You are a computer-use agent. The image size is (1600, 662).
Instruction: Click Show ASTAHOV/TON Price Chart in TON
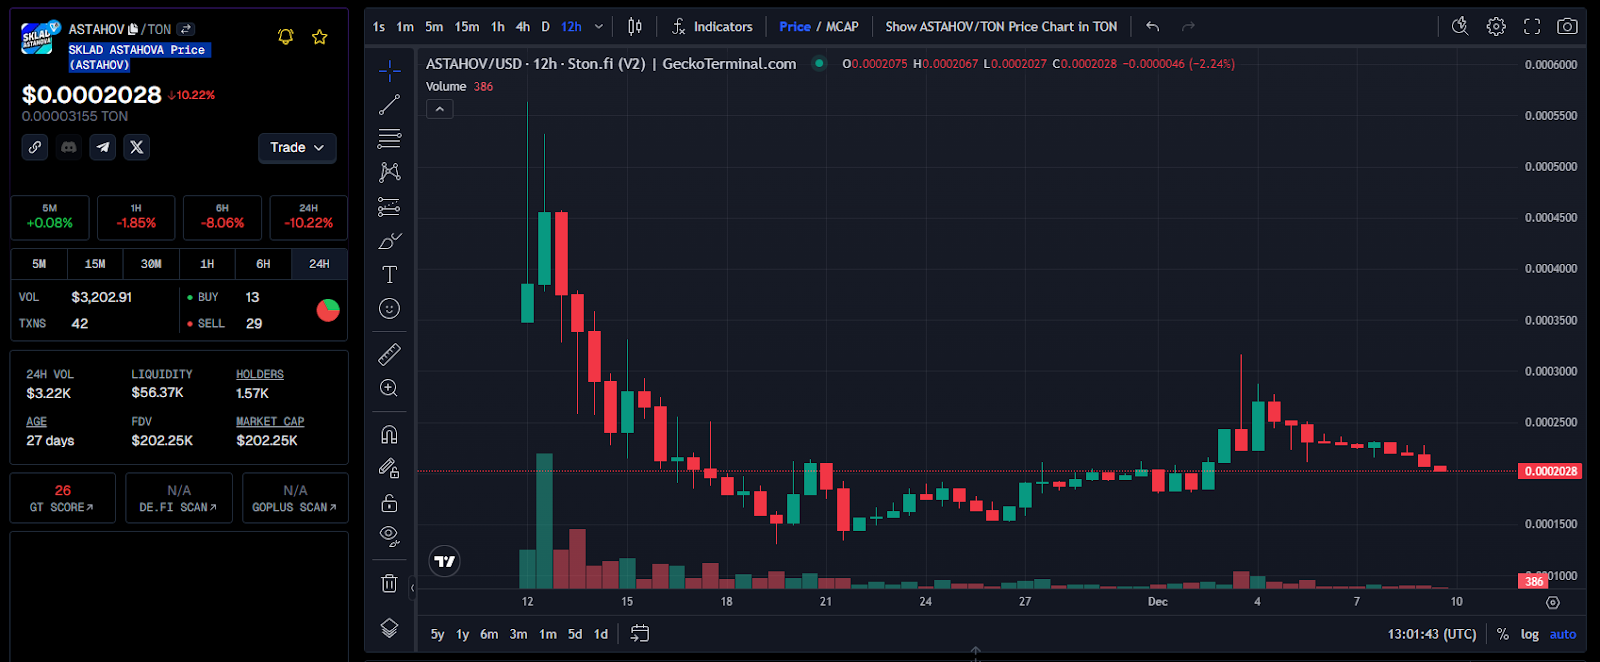(1001, 27)
